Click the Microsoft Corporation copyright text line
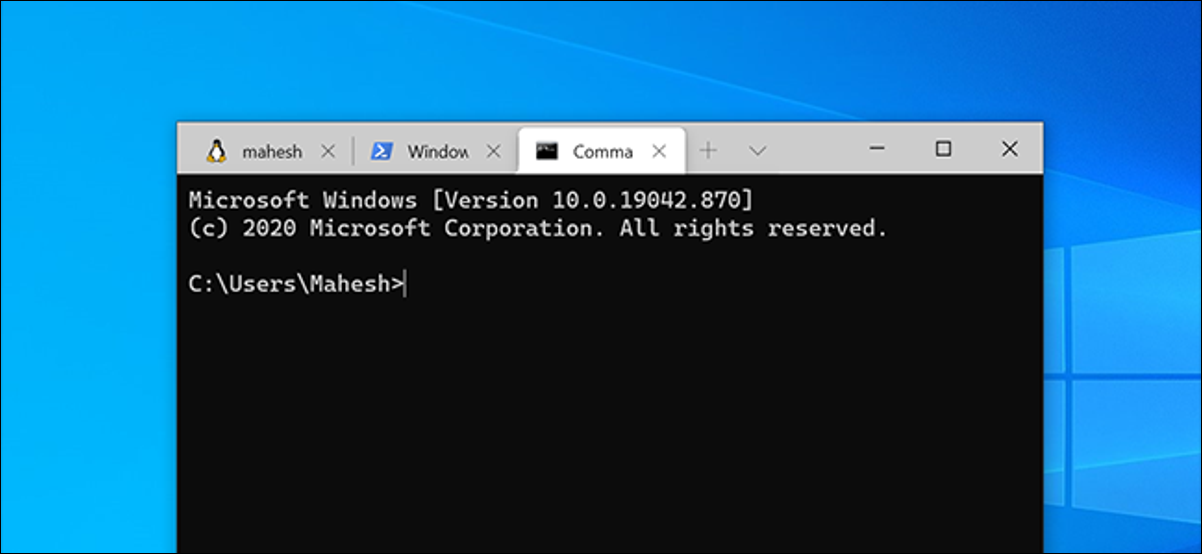The image size is (1202, 554). pyautogui.click(x=538, y=228)
